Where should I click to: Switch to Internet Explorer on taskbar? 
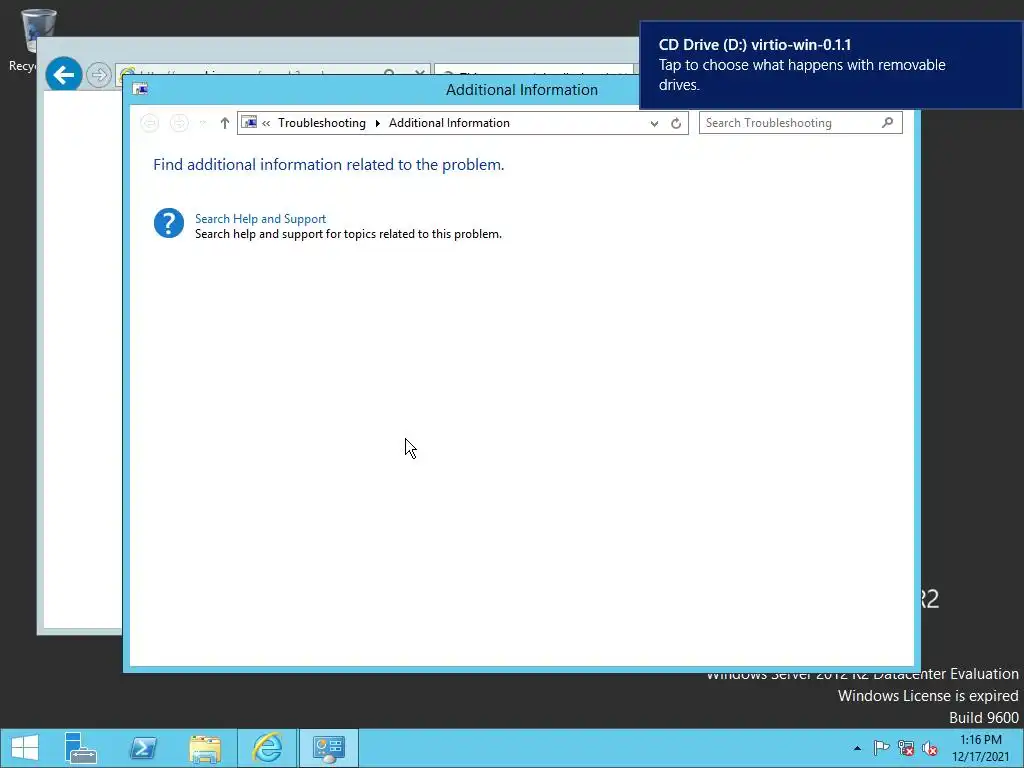(x=267, y=748)
